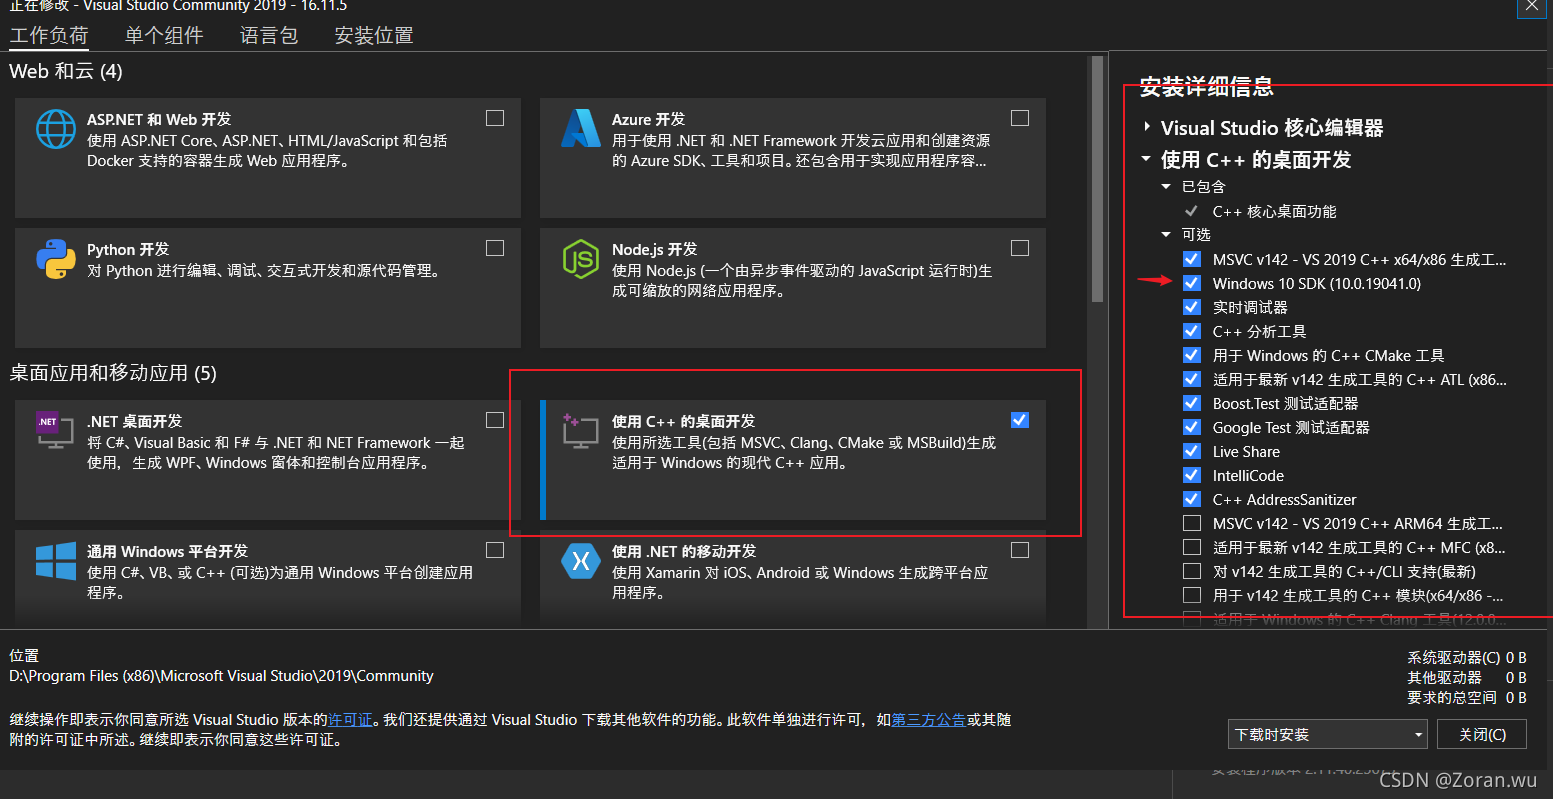Open the 第三方公告 link
This screenshot has width=1553, height=799.
tap(928, 720)
